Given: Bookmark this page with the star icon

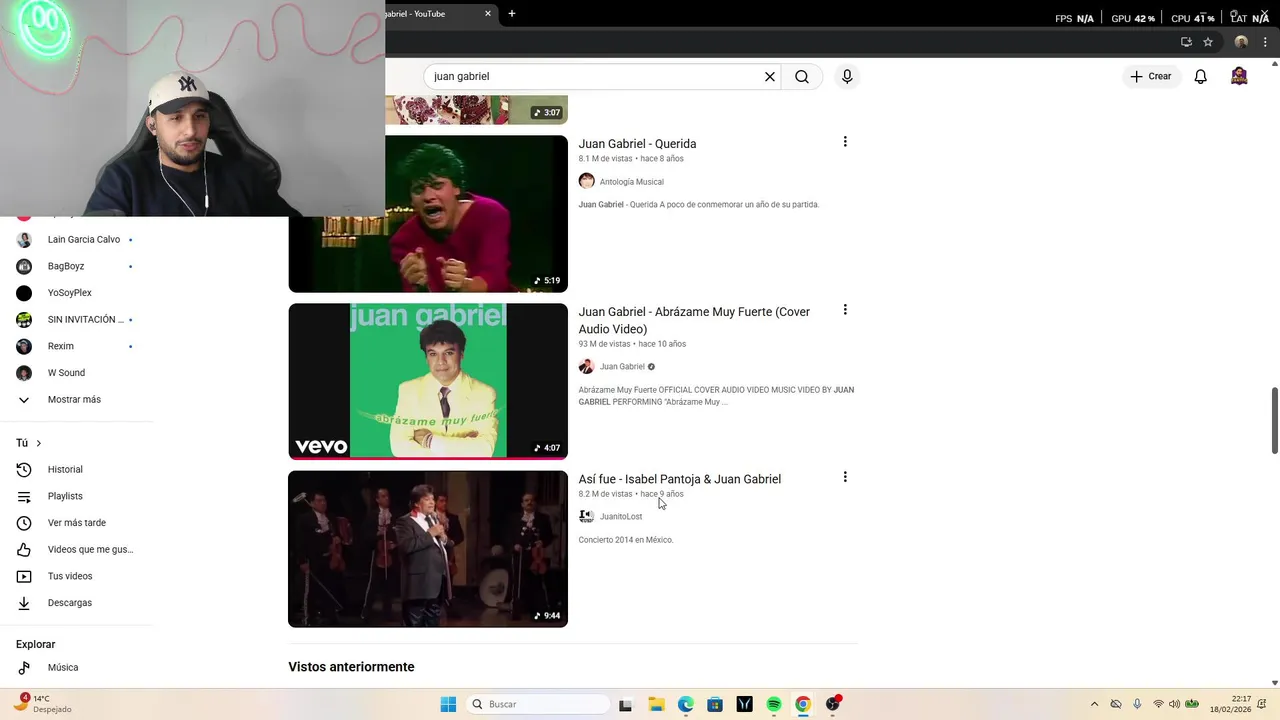Looking at the screenshot, I should pos(1208,42).
